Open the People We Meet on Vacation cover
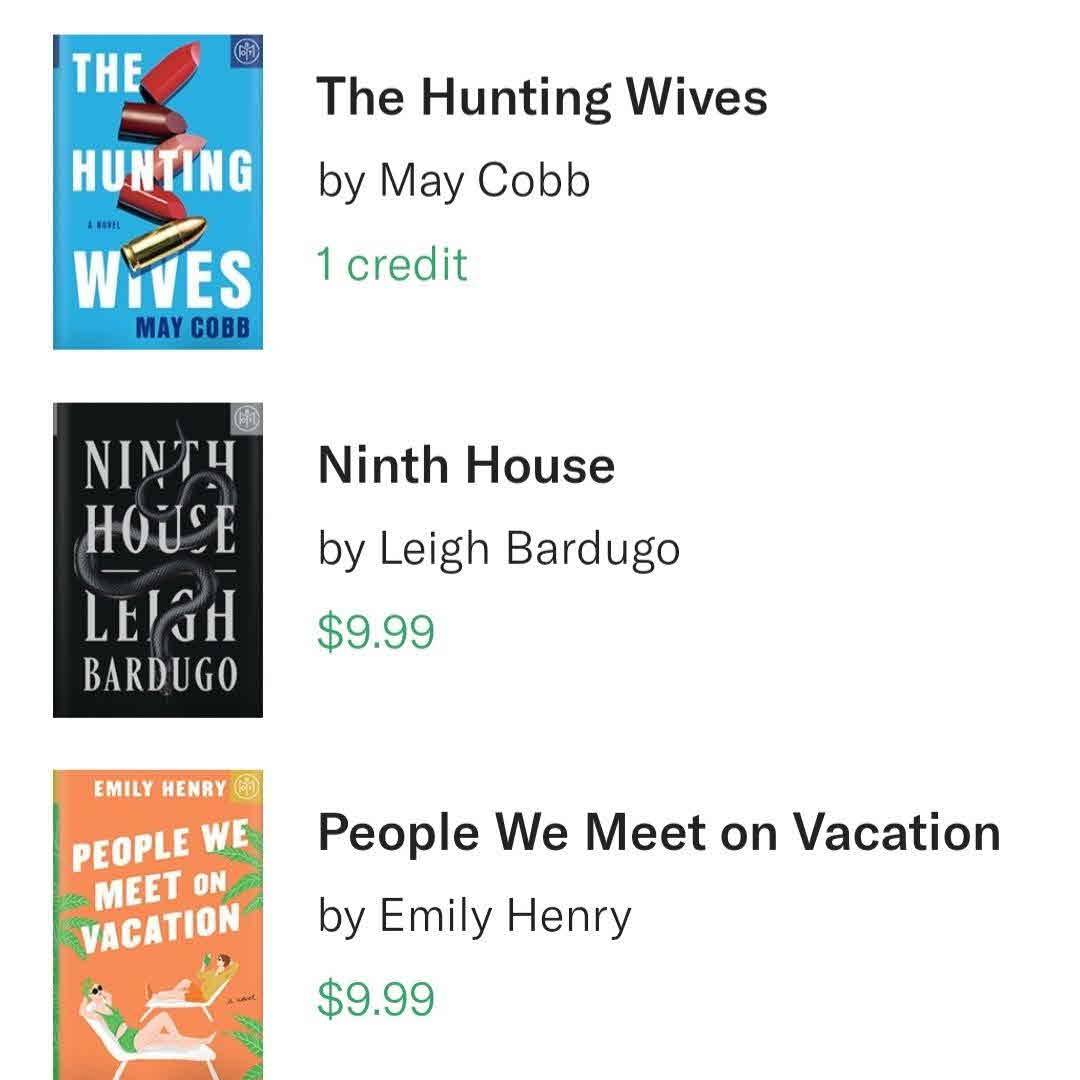1080x1080 pixels. [x=158, y=925]
